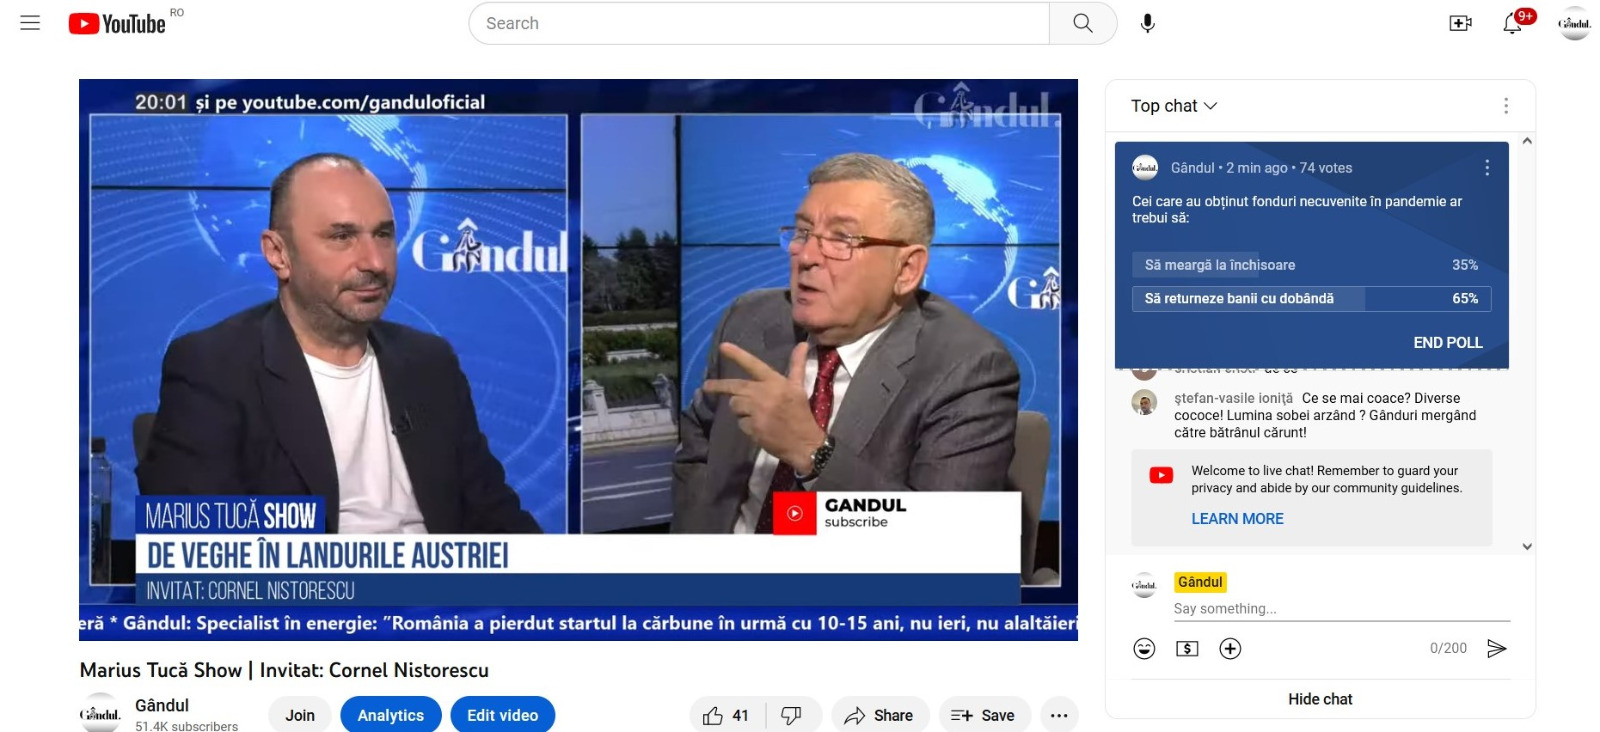Image resolution: width=1600 pixels, height=732 pixels.
Task: Open live chat three-dot options menu
Action: coord(1505,106)
